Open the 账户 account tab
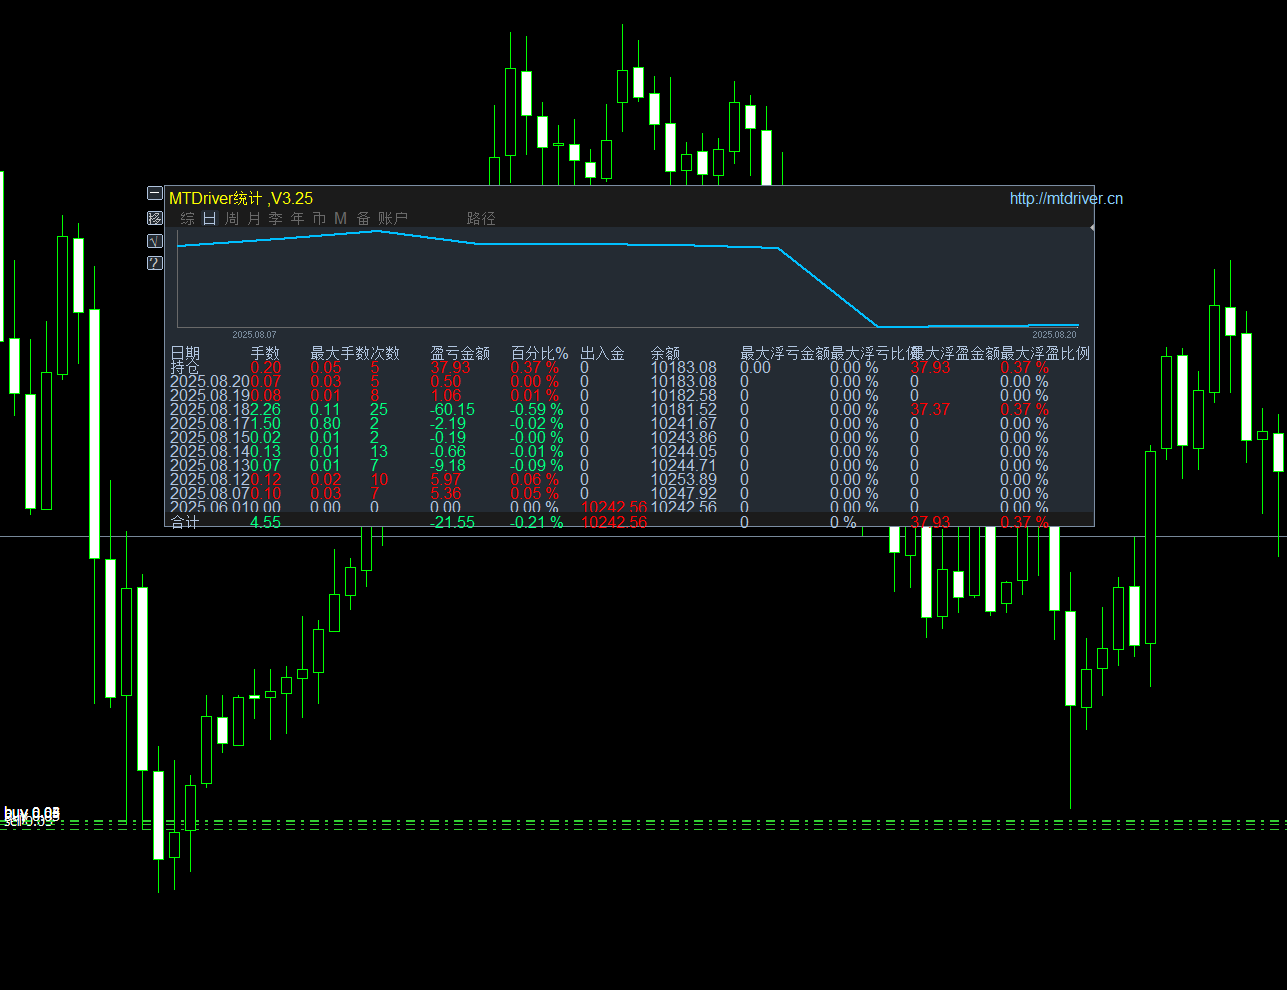1287x990 pixels. click(393, 218)
